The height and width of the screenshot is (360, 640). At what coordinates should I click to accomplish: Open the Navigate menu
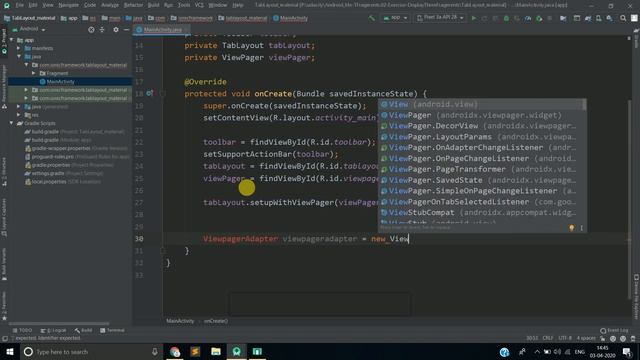(68, 5)
